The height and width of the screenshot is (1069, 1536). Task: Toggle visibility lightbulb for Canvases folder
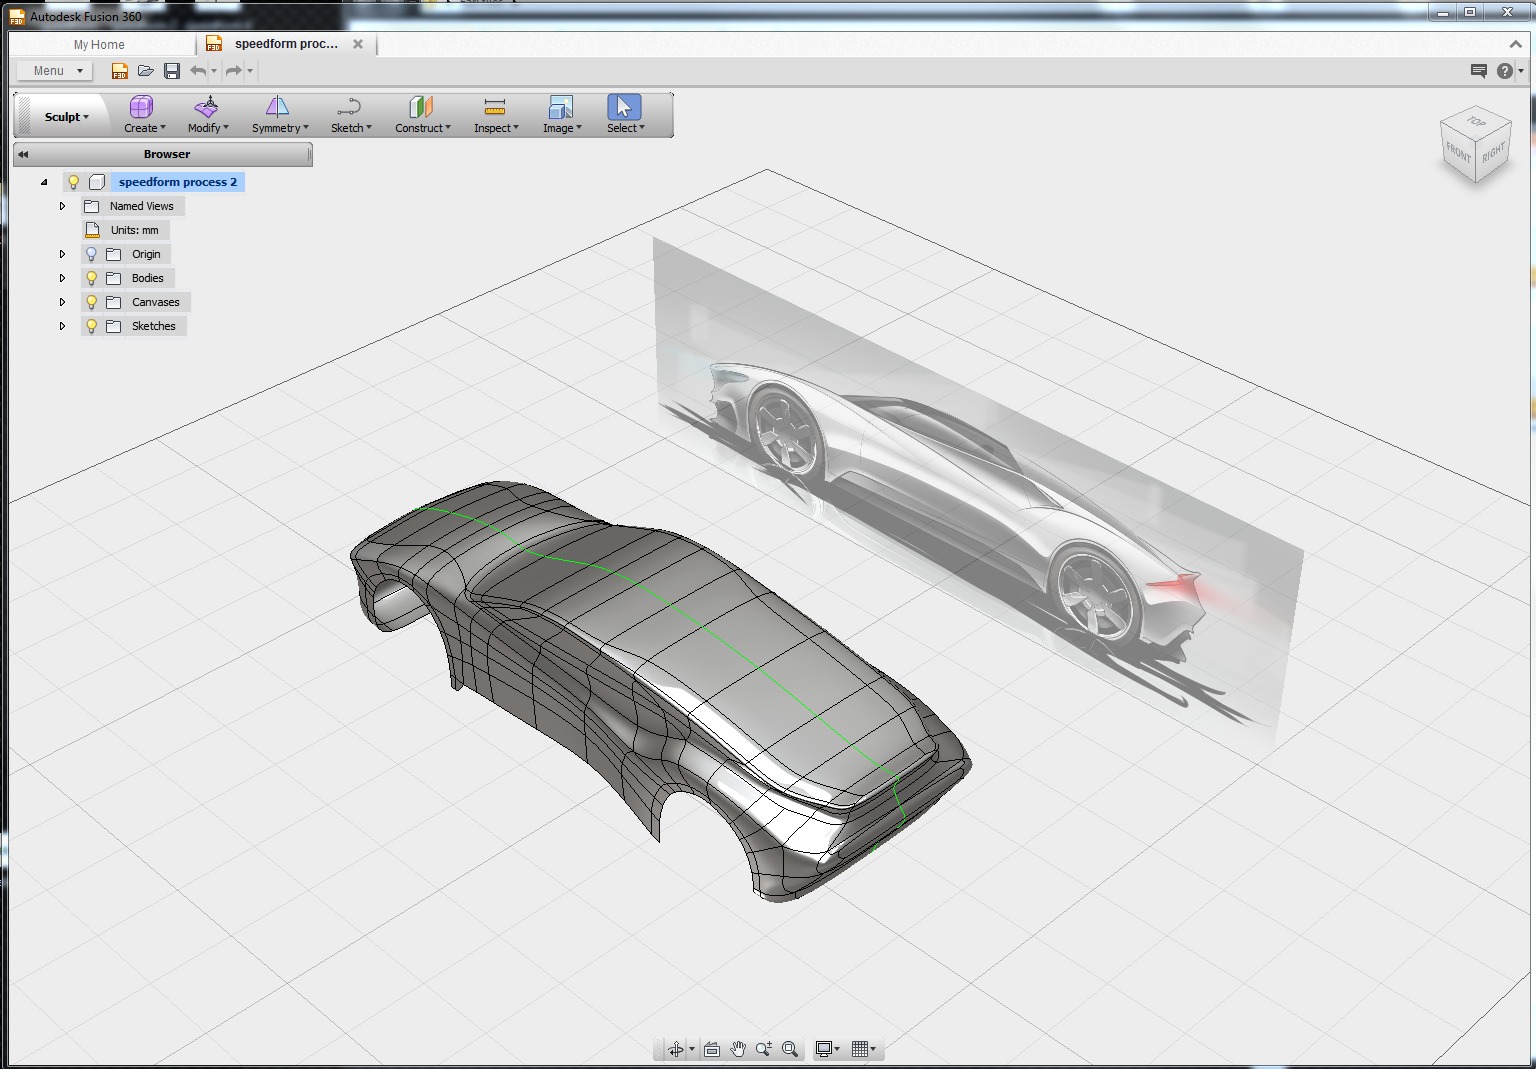(x=92, y=302)
